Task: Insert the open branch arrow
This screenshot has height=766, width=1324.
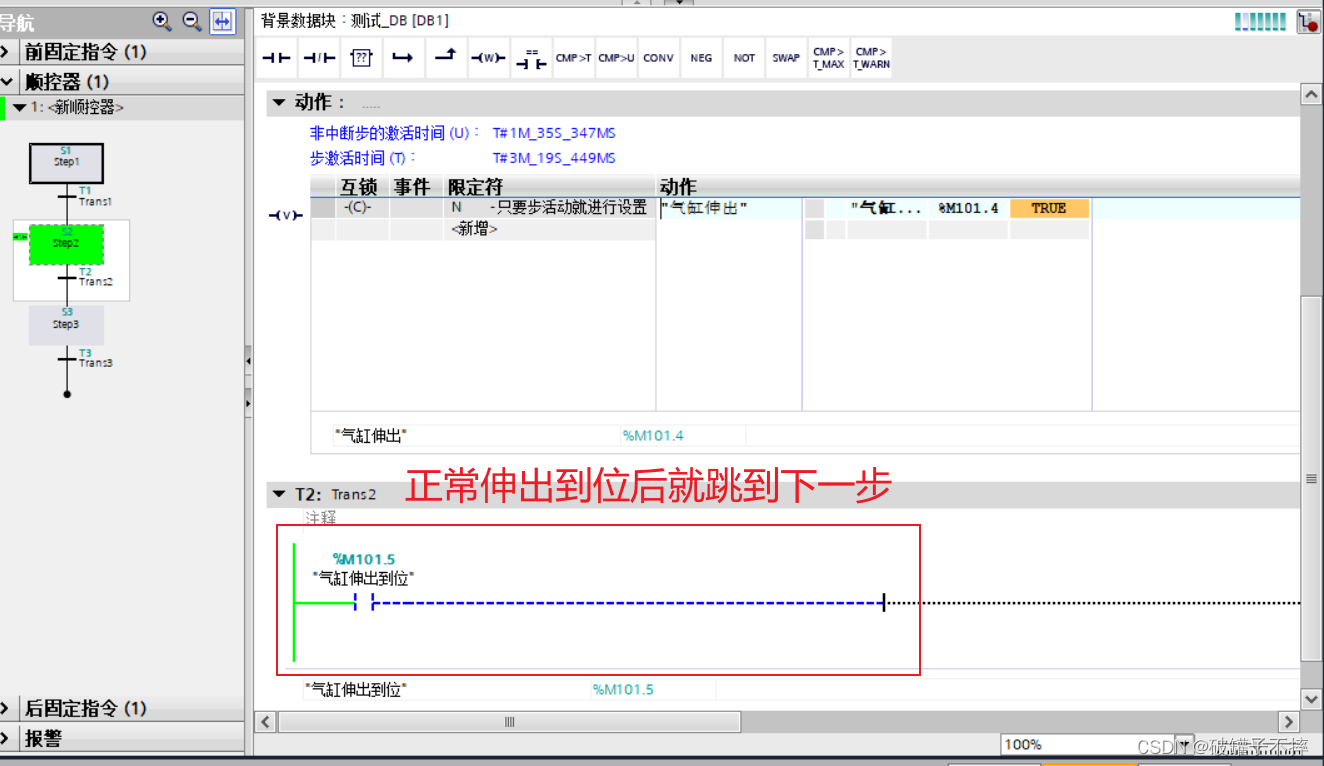Action: 403,58
